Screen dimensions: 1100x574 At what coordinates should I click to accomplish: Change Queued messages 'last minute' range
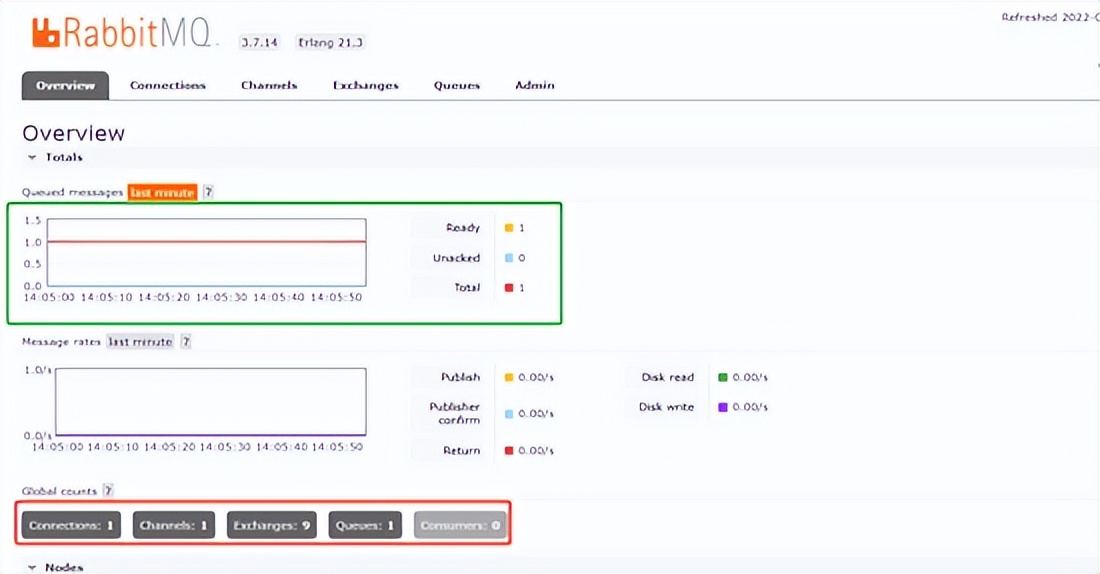coord(162,192)
